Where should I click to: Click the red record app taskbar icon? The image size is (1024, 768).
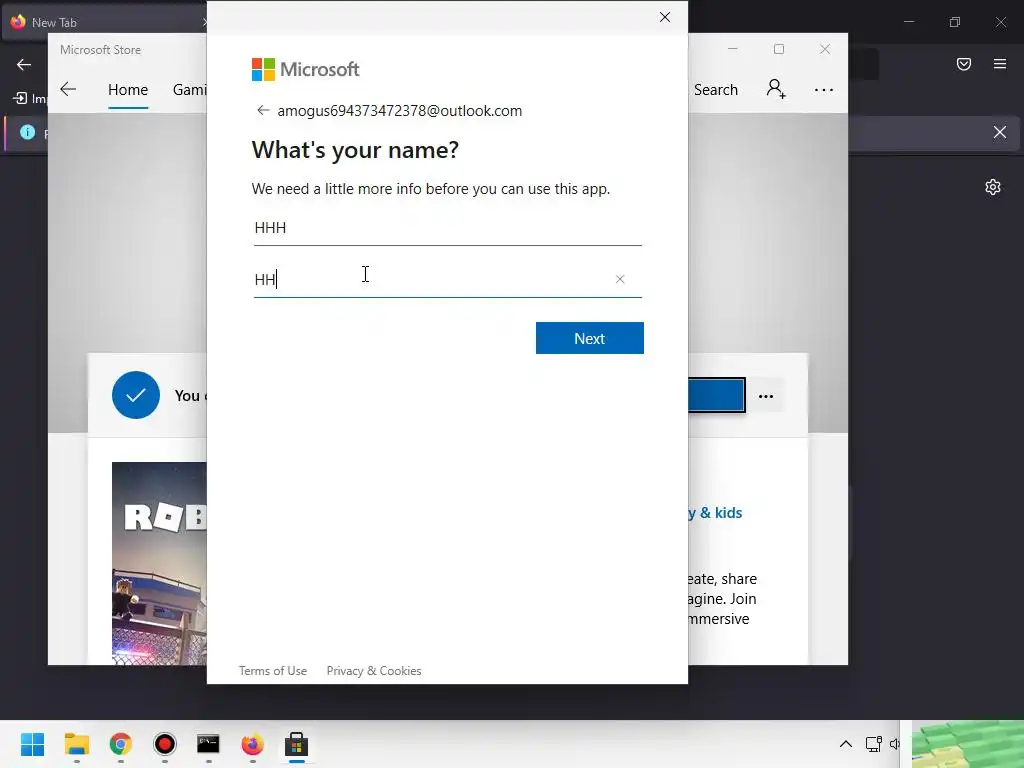click(x=165, y=744)
